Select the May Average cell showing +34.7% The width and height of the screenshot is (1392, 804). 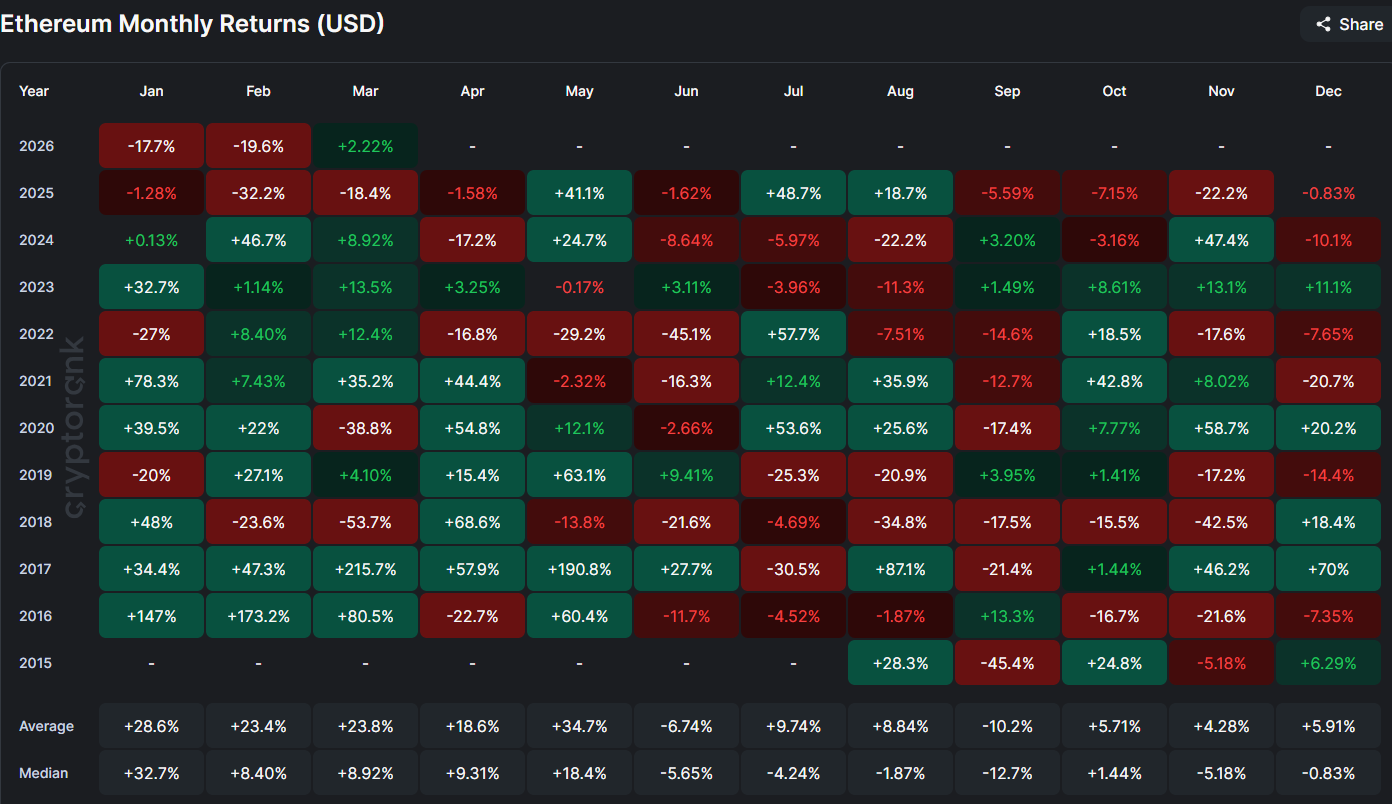[x=579, y=726]
